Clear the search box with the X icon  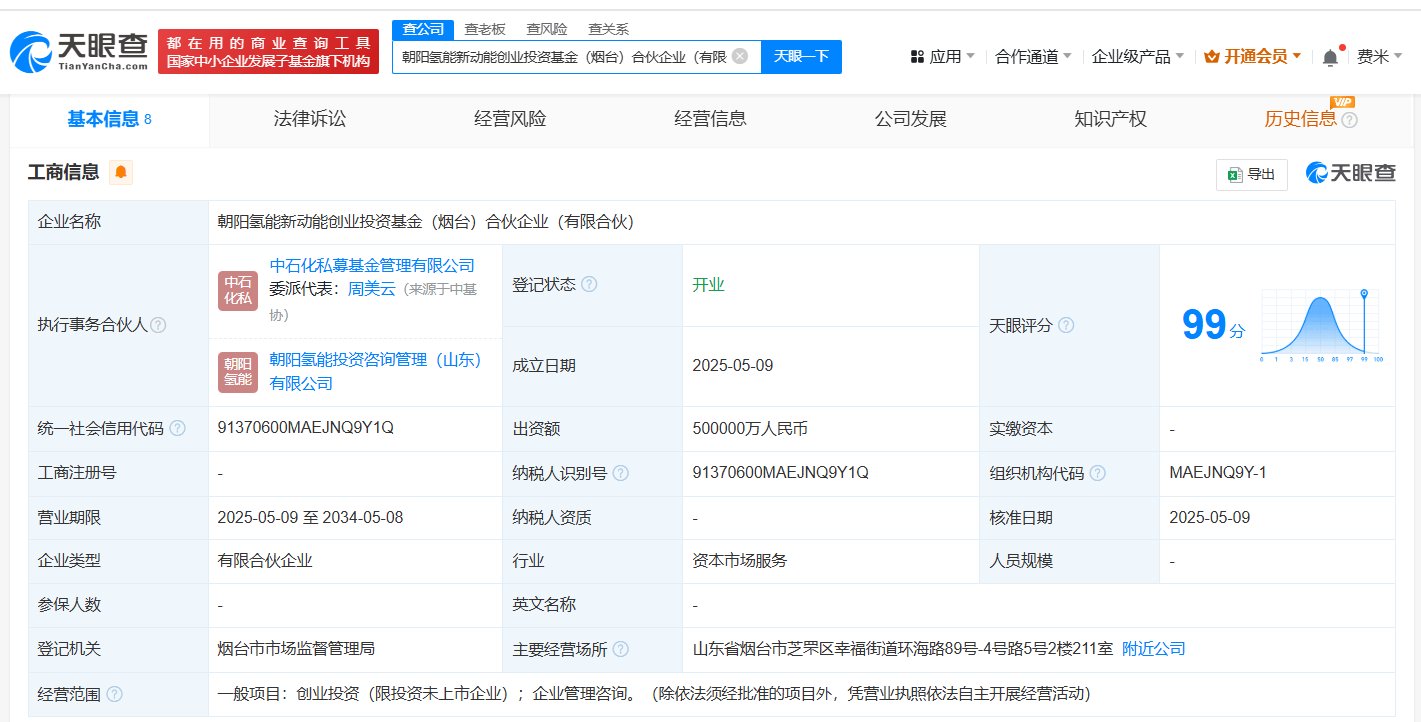click(740, 56)
